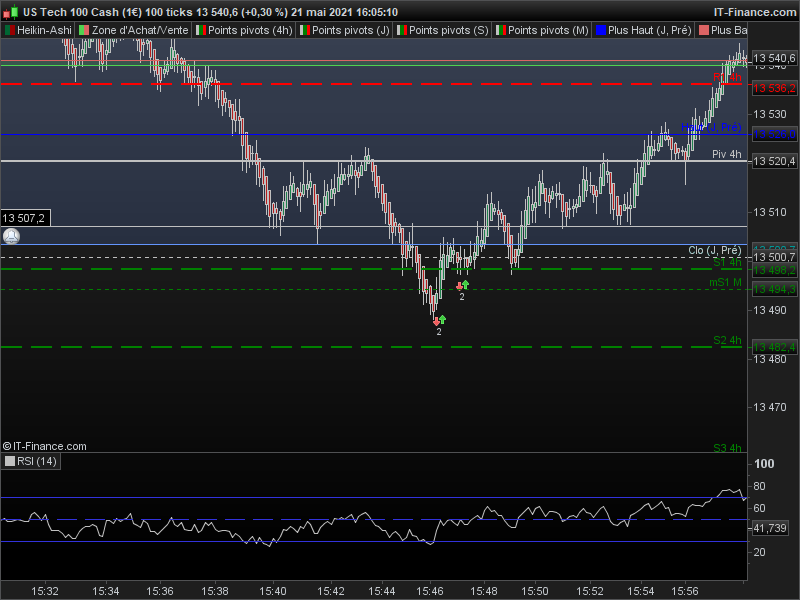The image size is (800, 600).
Task: Click the 15:46 time axis label
Action: coord(430,591)
